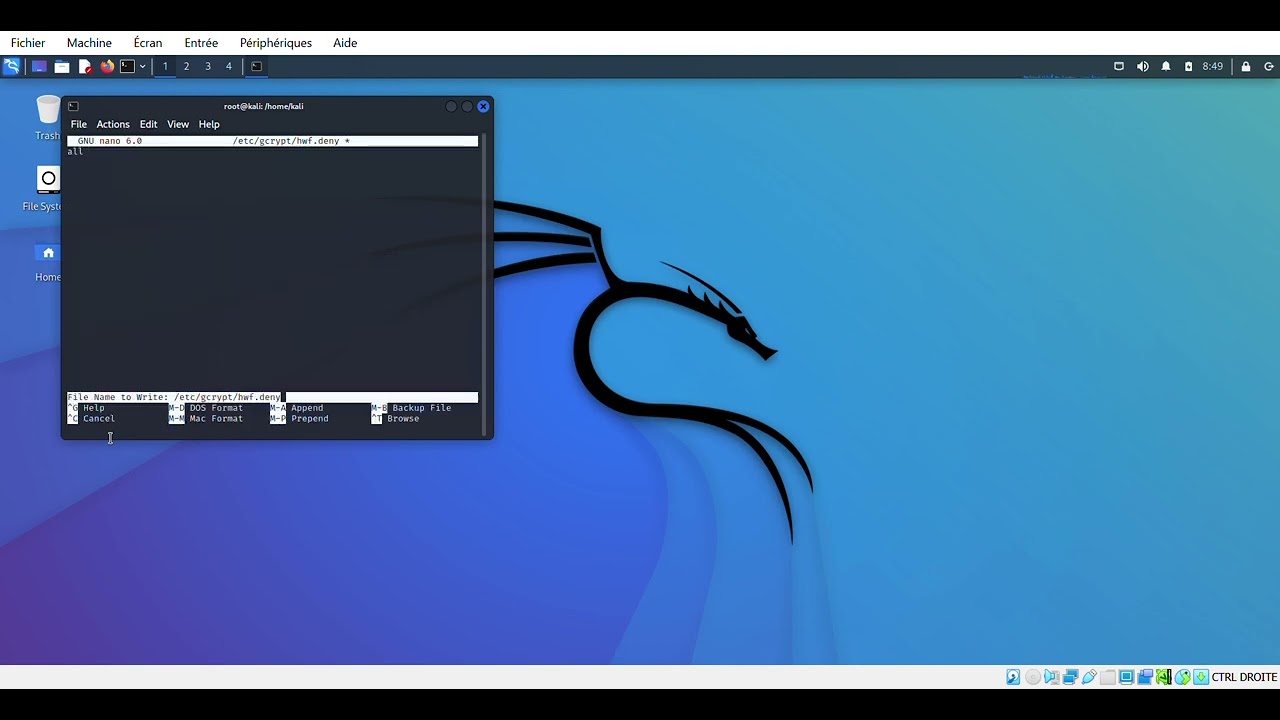
Task: Click the Backup File option
Action: (x=412, y=408)
